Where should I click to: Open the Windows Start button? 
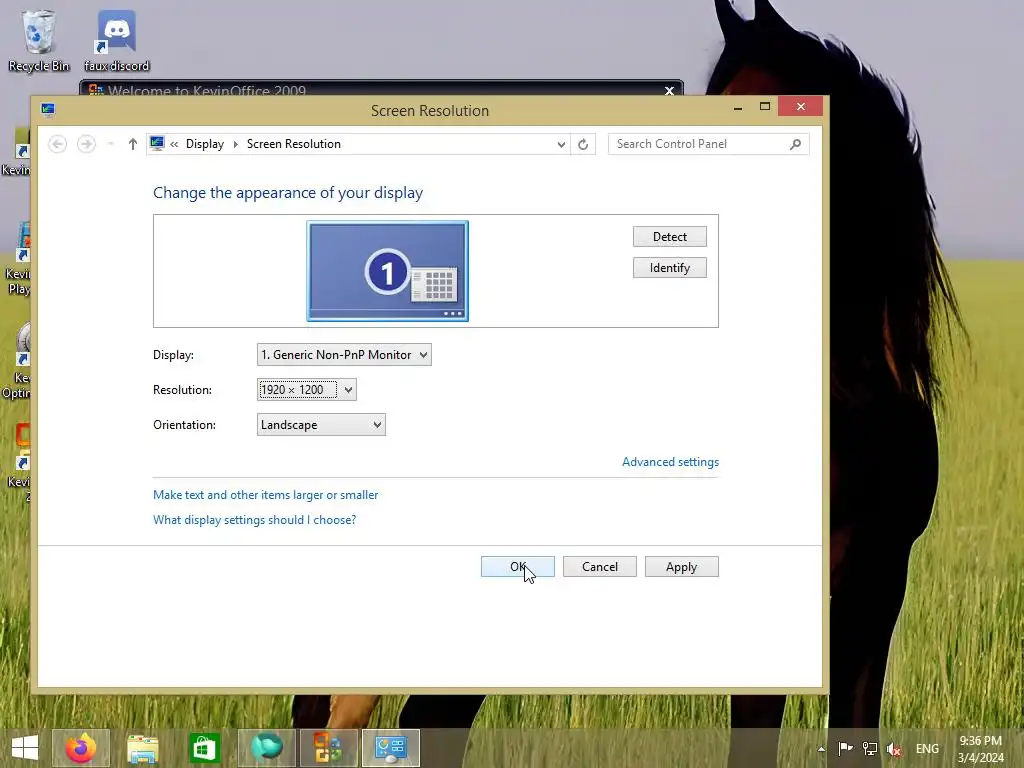point(25,748)
